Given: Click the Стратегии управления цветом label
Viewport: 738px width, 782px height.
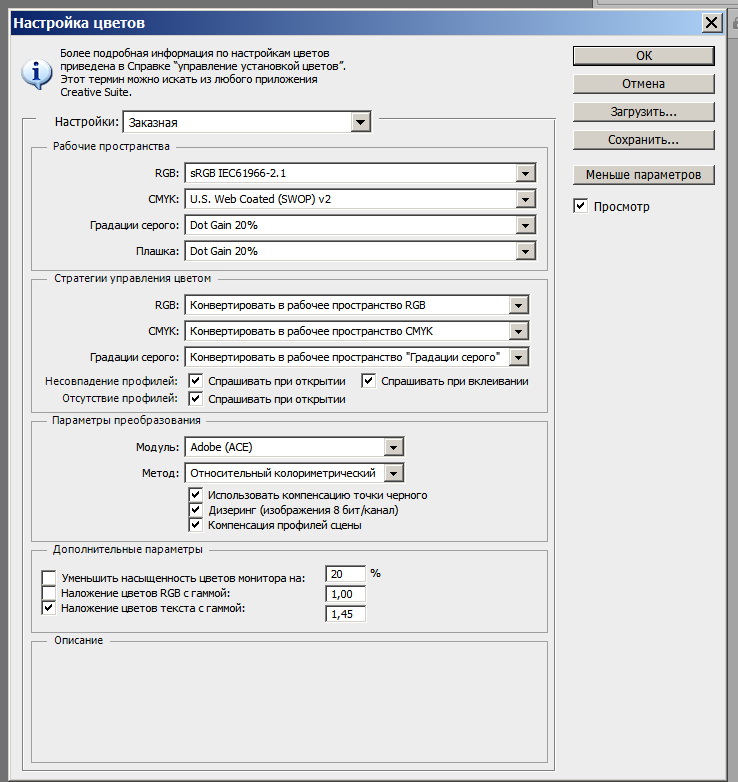Looking at the screenshot, I should point(132,278).
